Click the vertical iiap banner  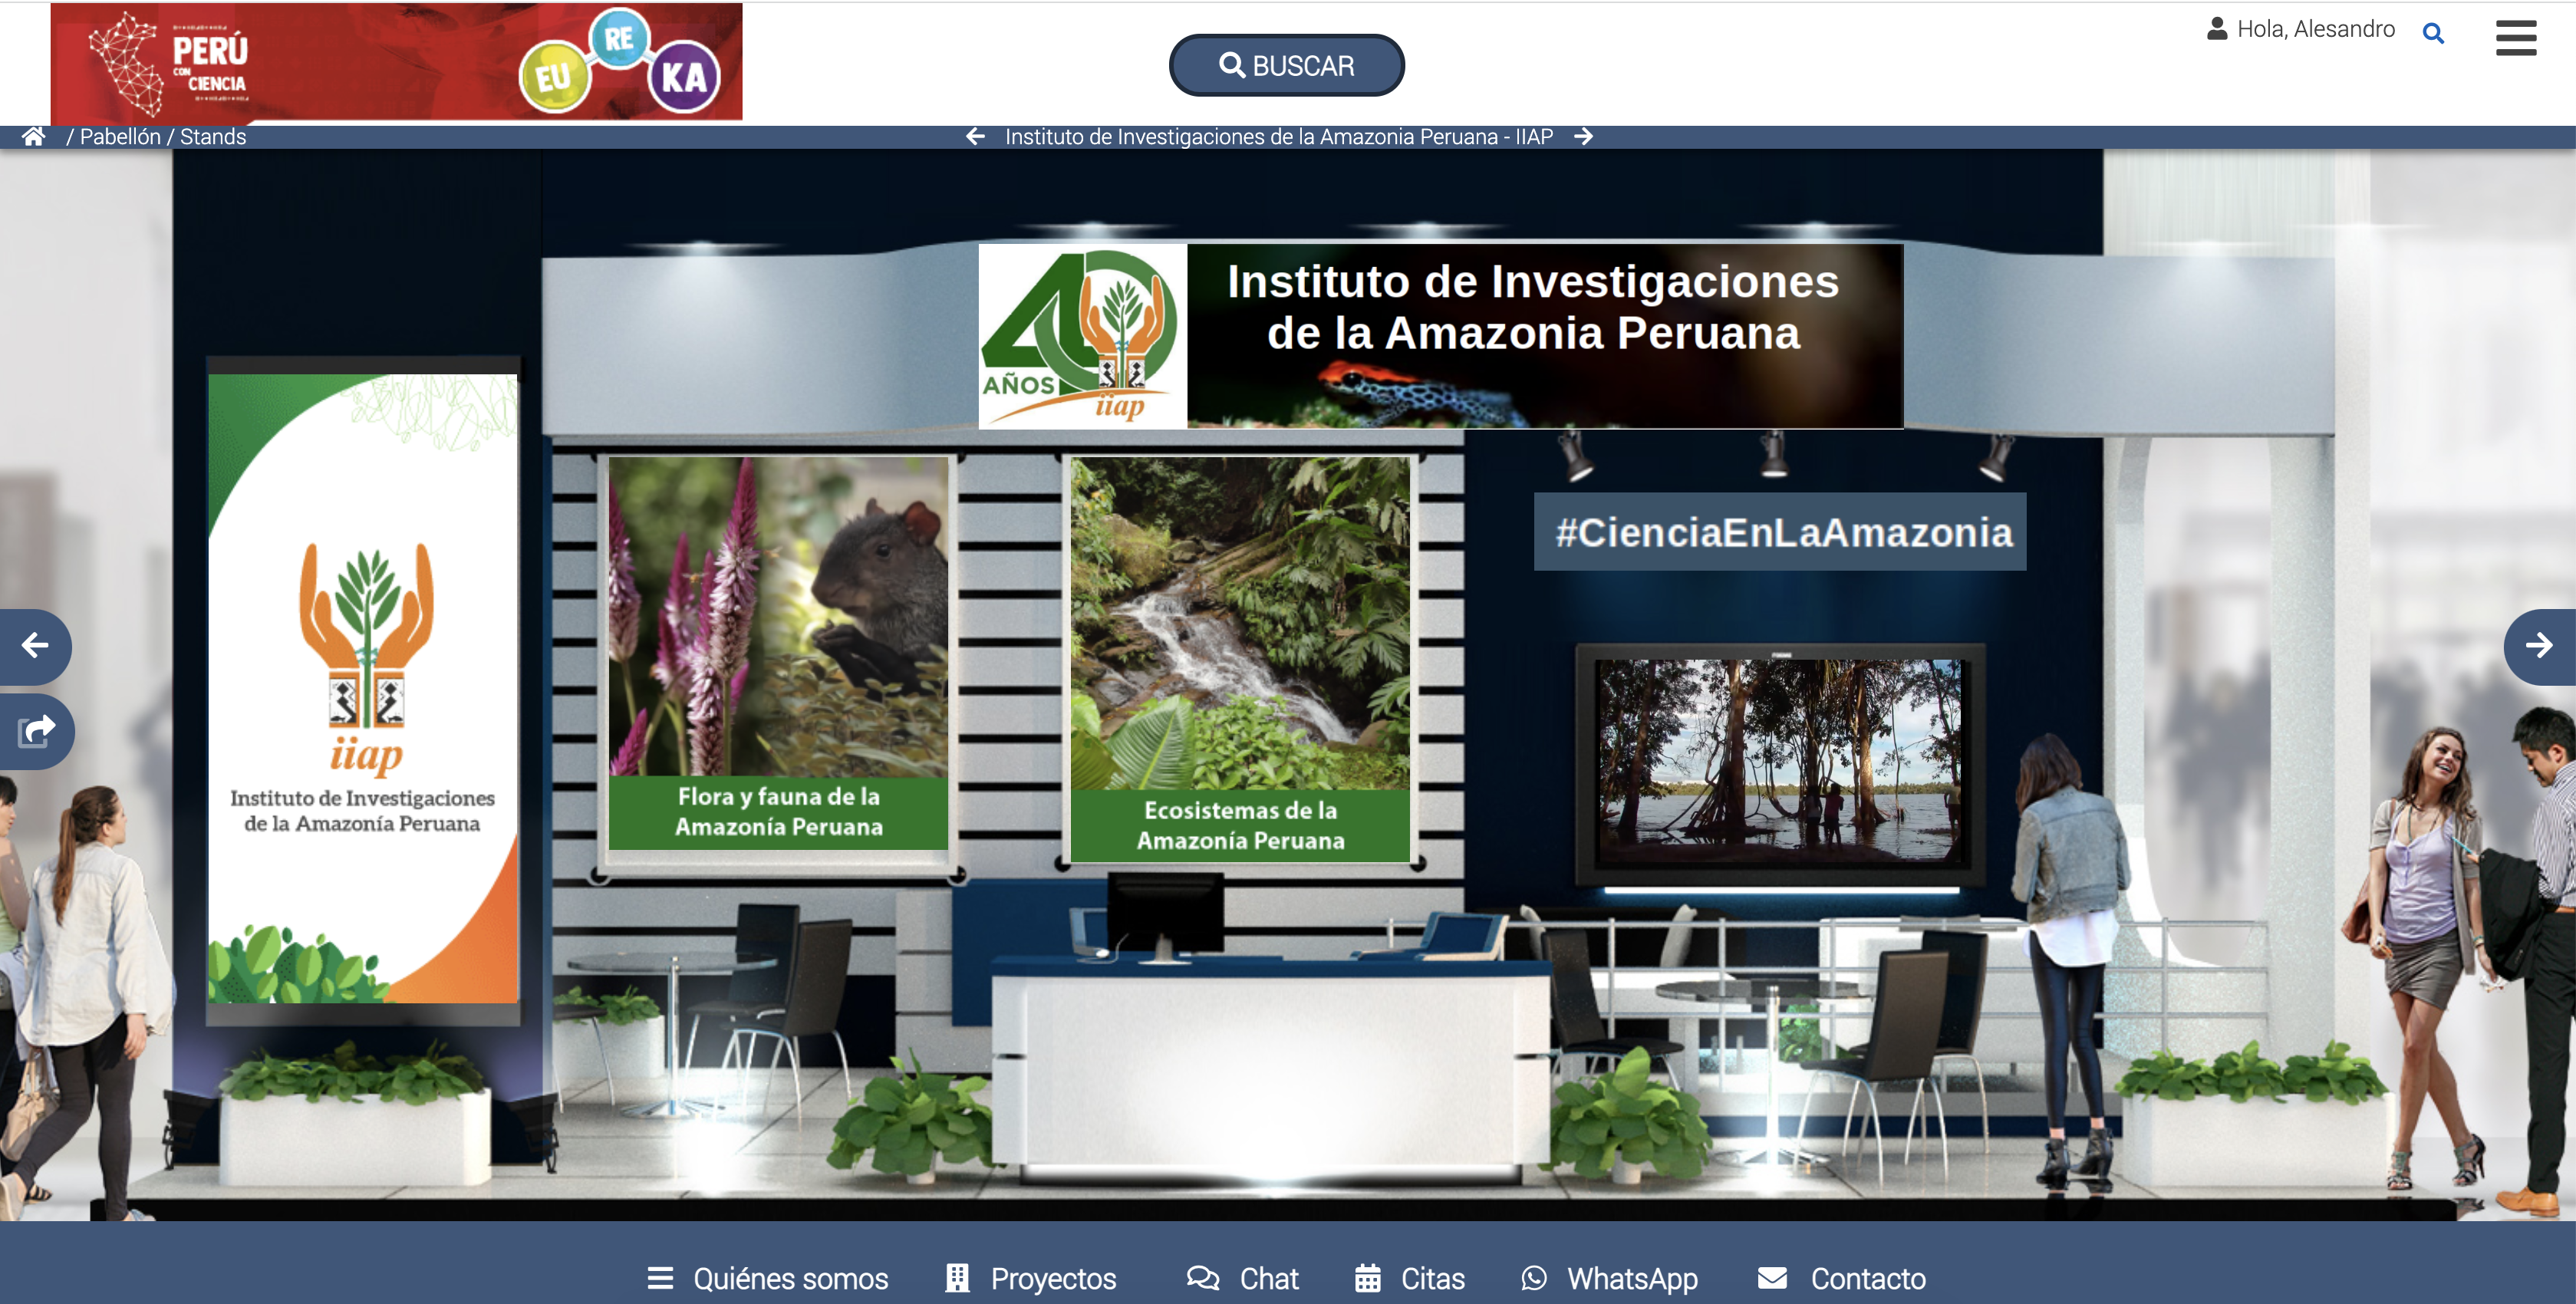(x=363, y=688)
